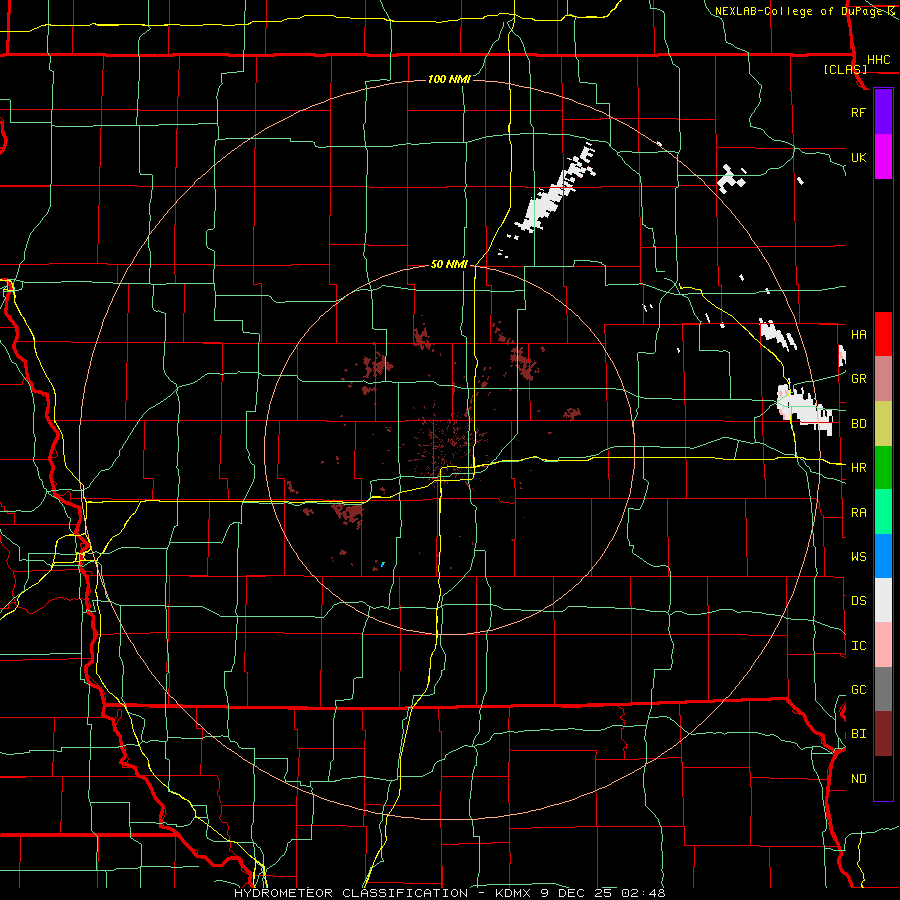
Task: Click the "[CLAS]" units label
Action: coord(845,70)
